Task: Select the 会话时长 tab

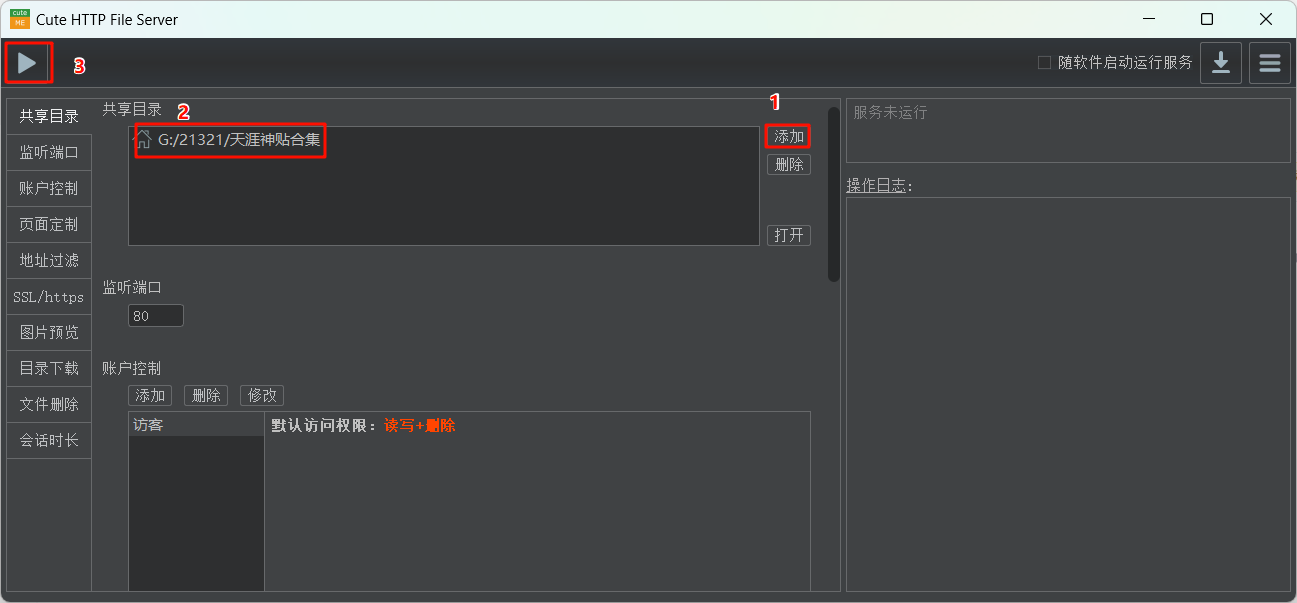Action: point(49,441)
